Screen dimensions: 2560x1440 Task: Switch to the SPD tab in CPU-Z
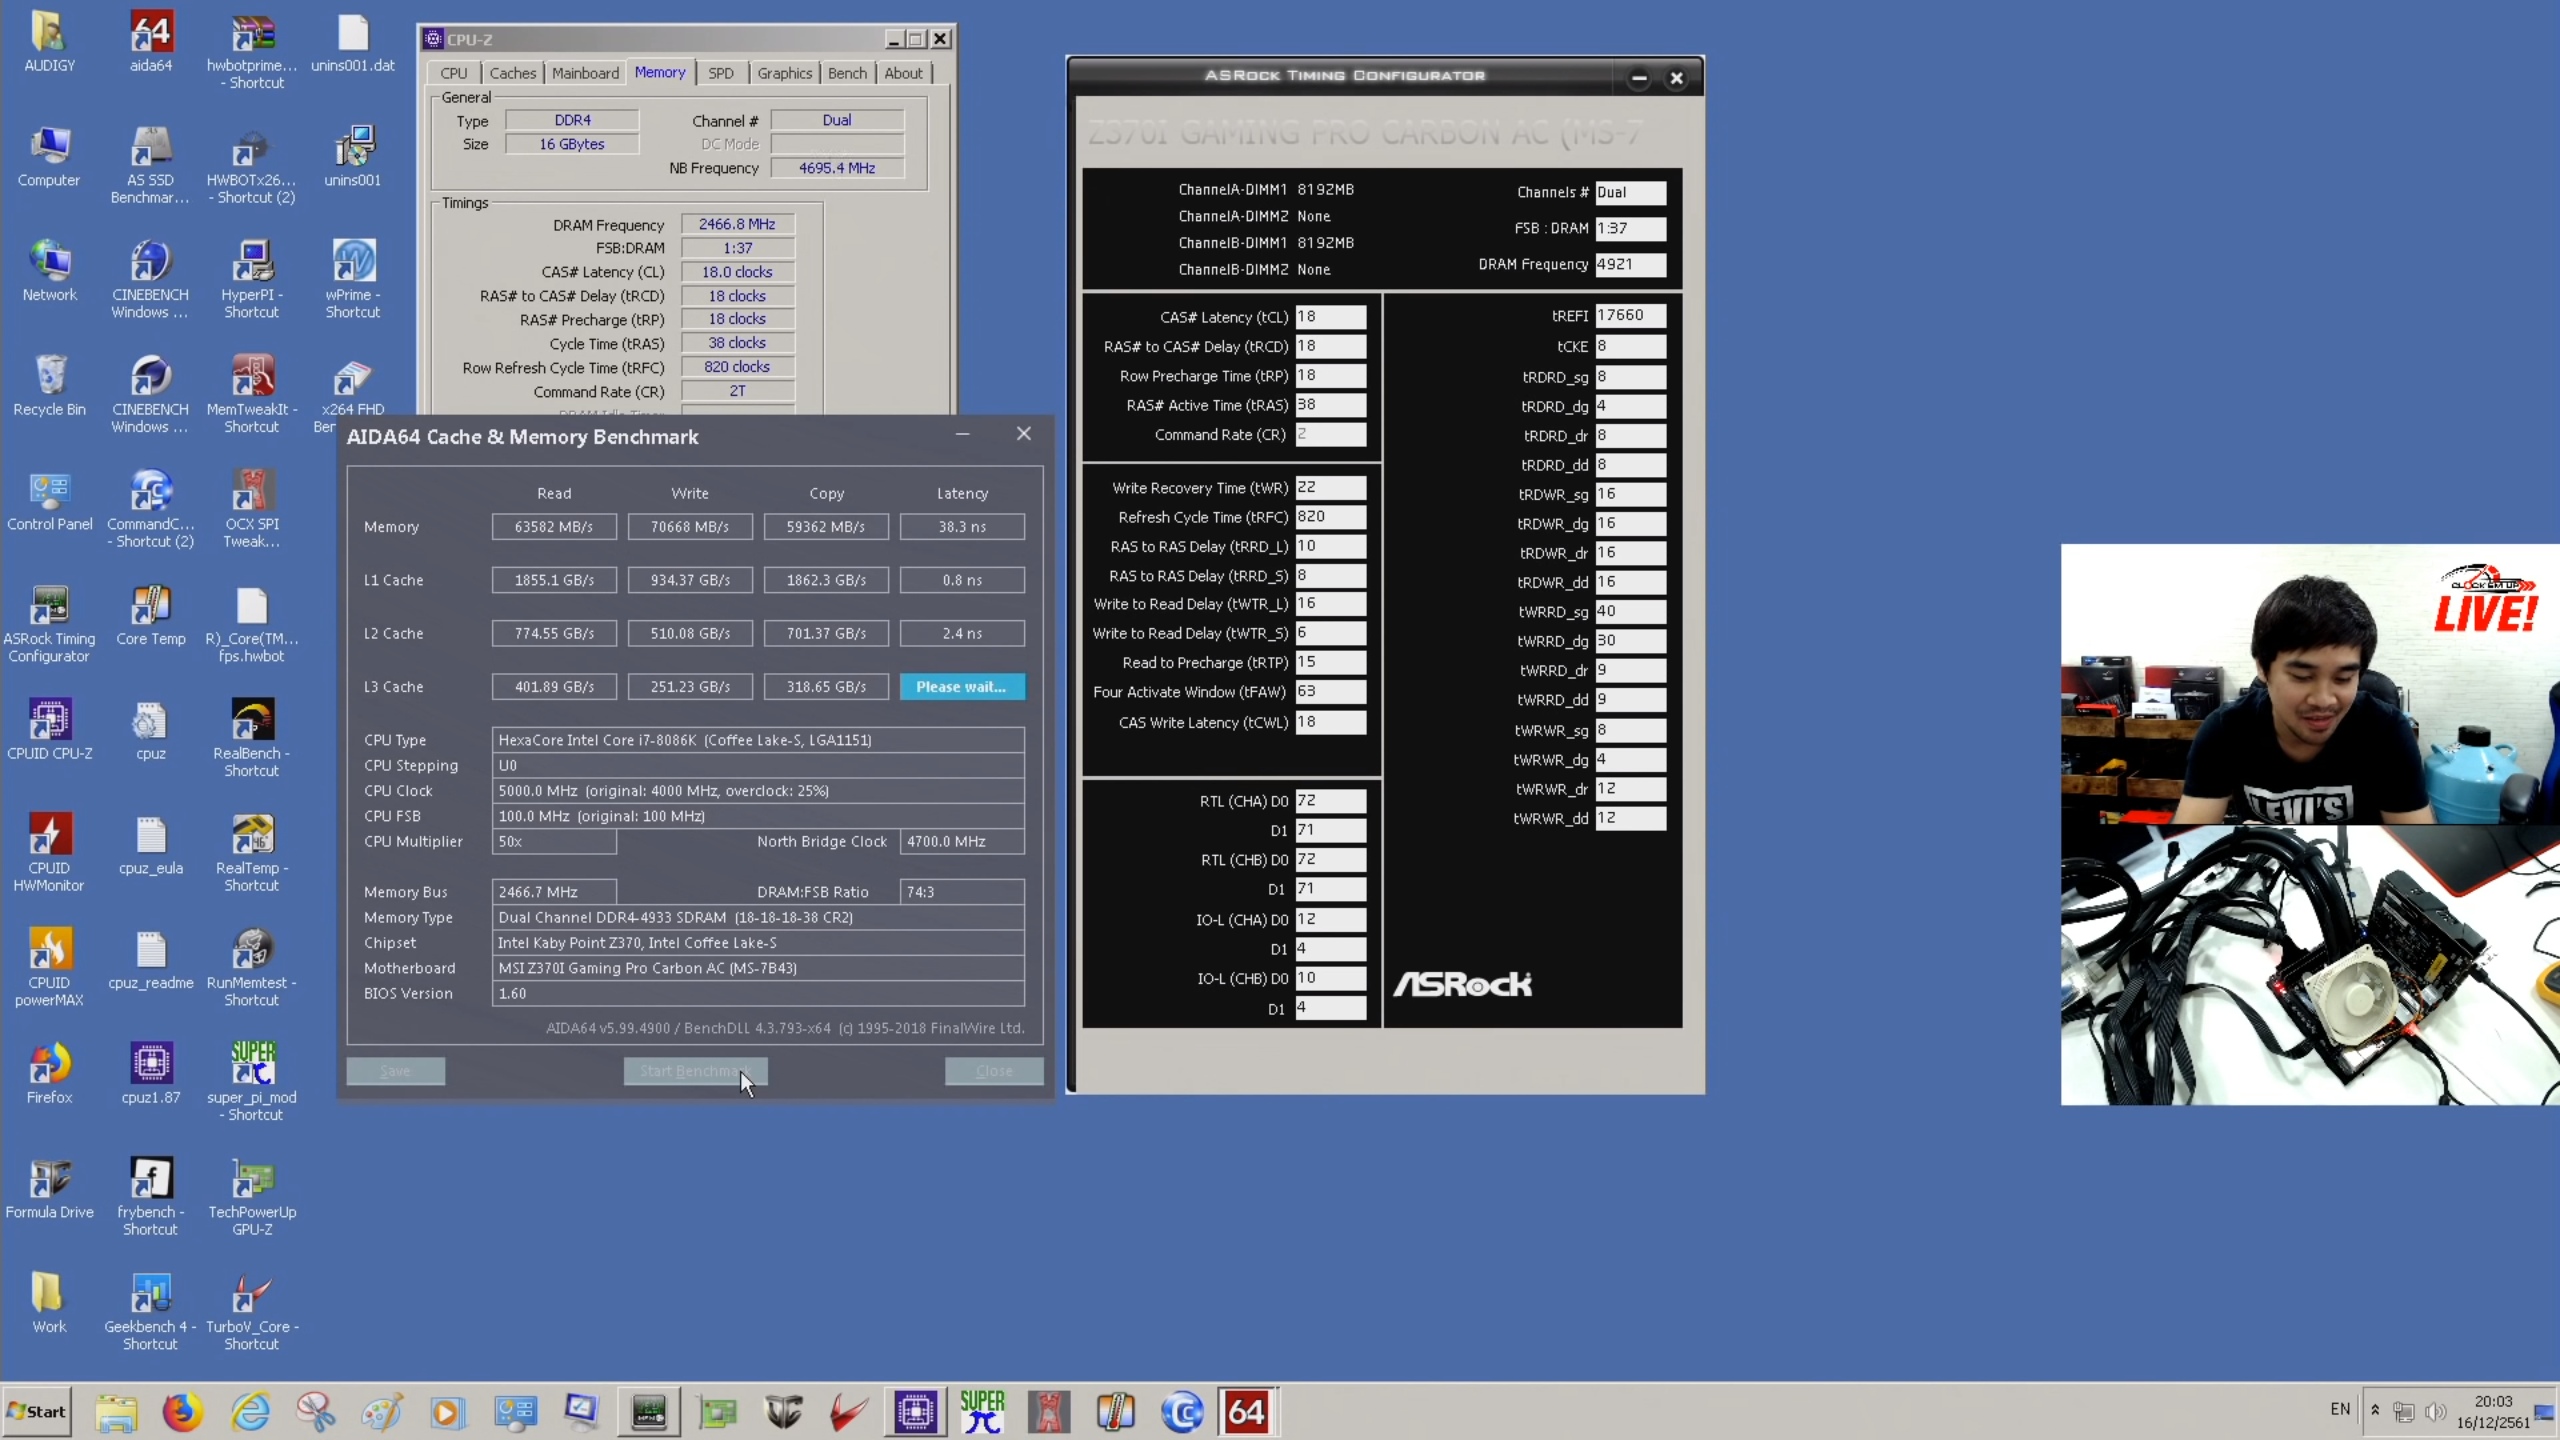pyautogui.click(x=720, y=73)
